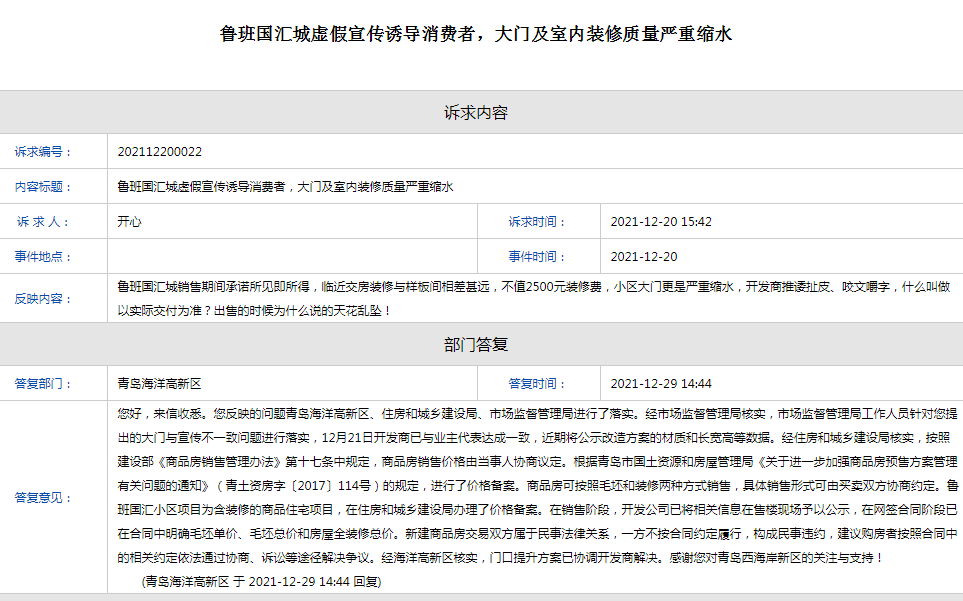The width and height of the screenshot is (963, 601).
Task: Select the complainant name 开心
Action: pyautogui.click(x=130, y=222)
